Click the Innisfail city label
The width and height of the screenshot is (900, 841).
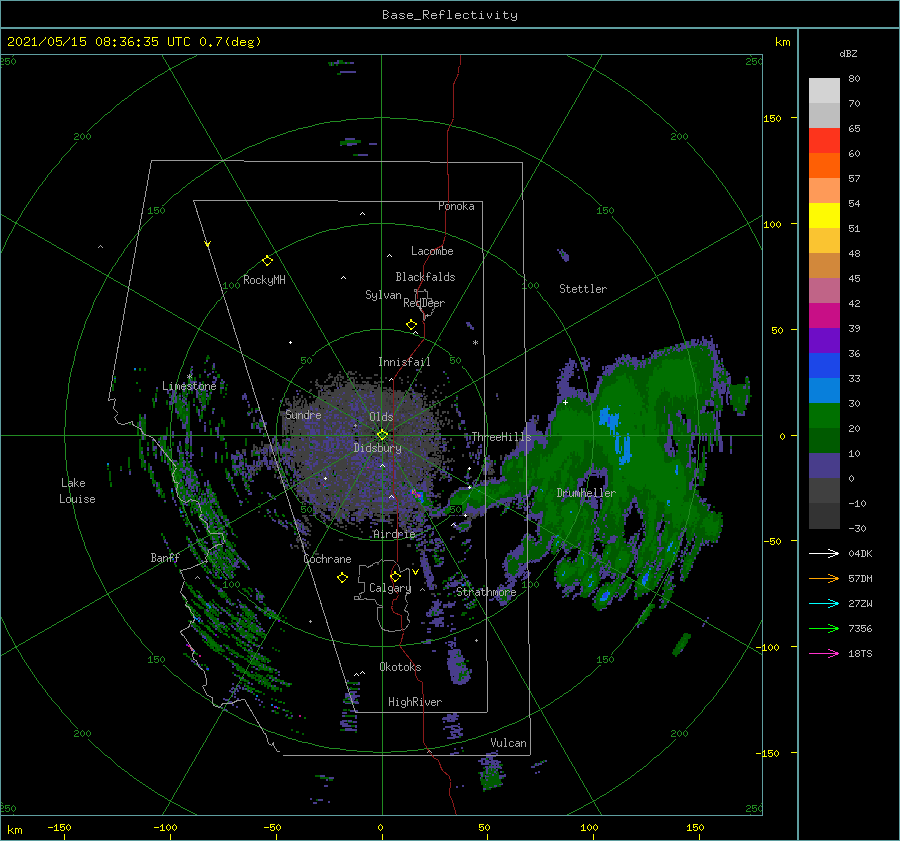point(404,362)
